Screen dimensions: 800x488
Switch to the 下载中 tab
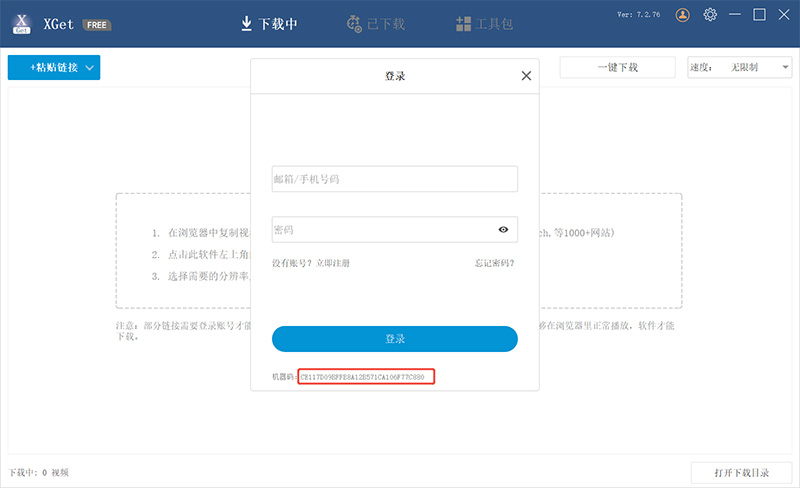(x=269, y=23)
